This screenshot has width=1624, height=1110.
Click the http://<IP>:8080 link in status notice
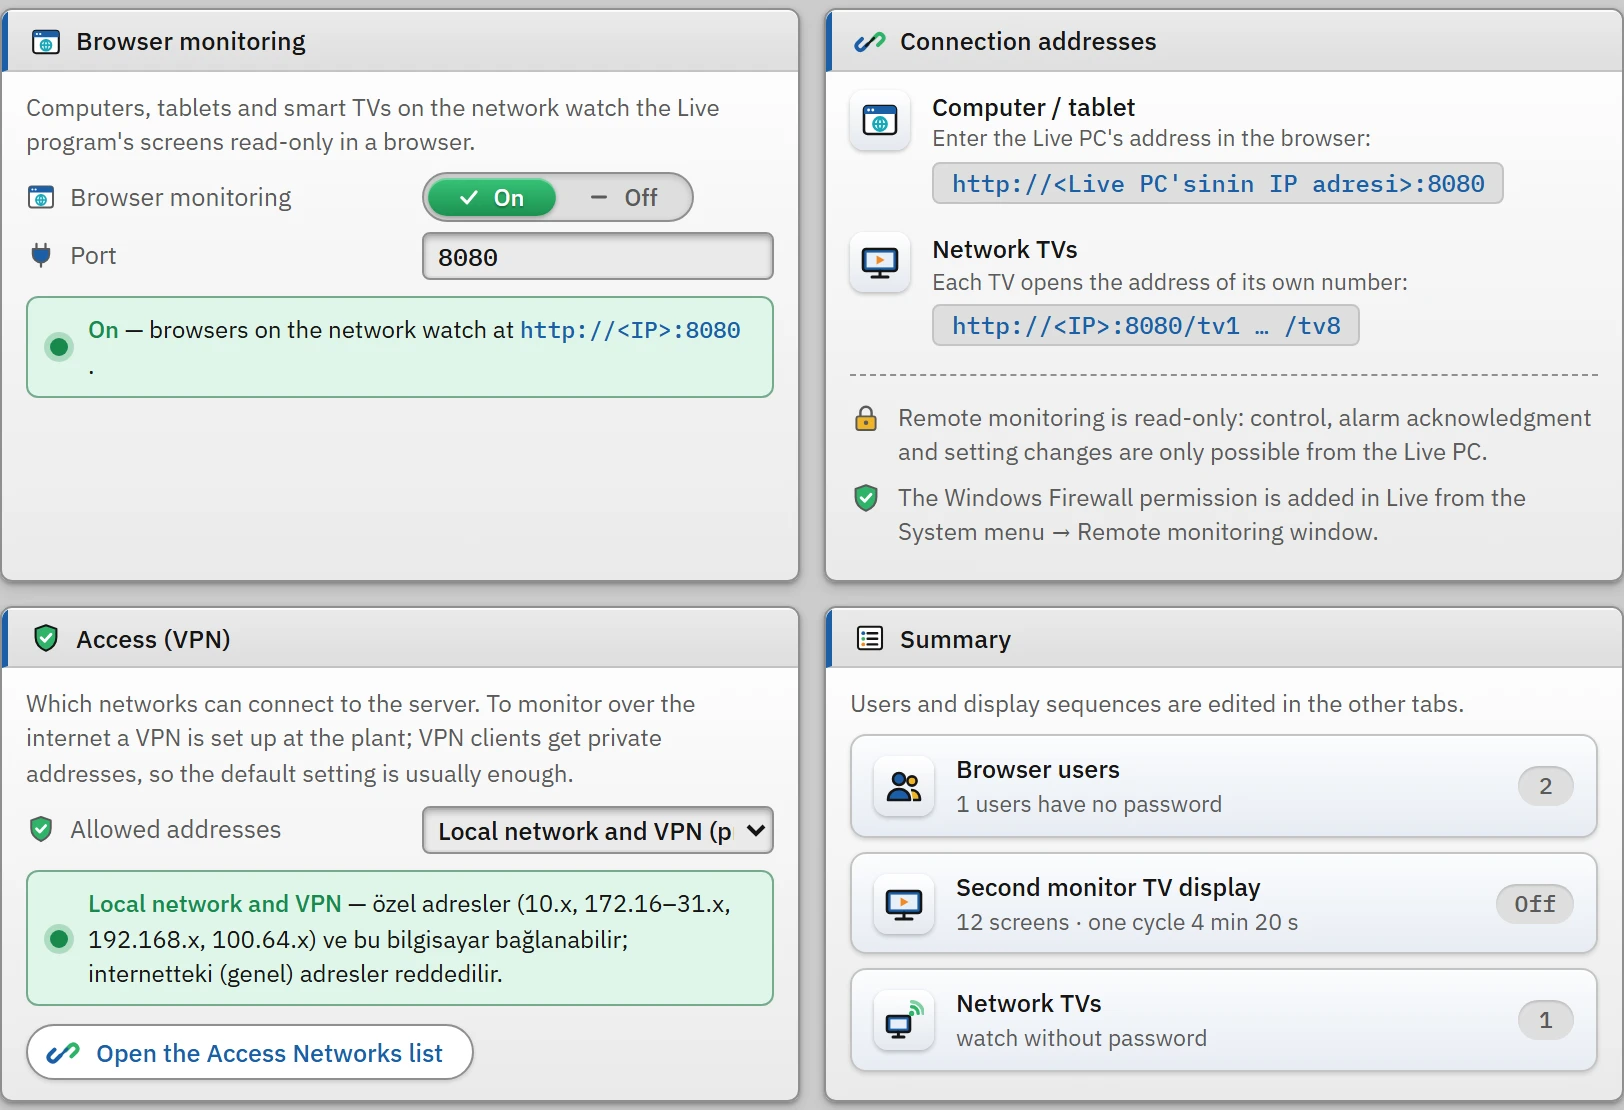coord(630,331)
